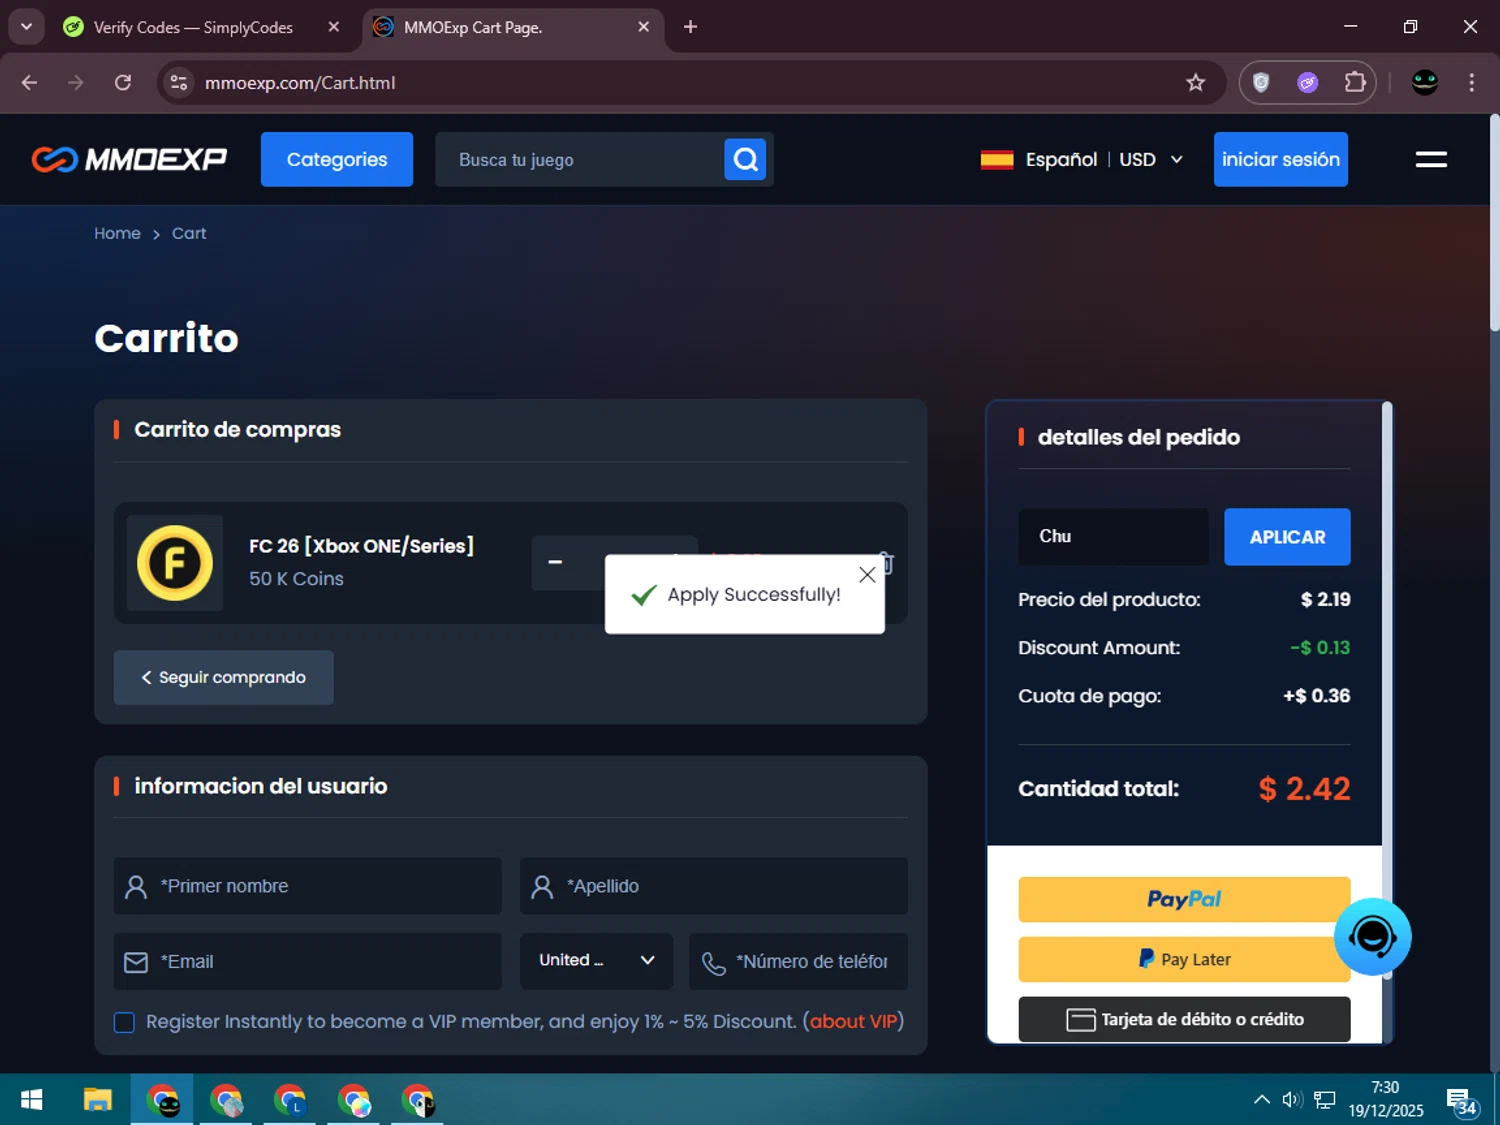
Task: Click the MMOEXP logo
Action: tap(129, 159)
